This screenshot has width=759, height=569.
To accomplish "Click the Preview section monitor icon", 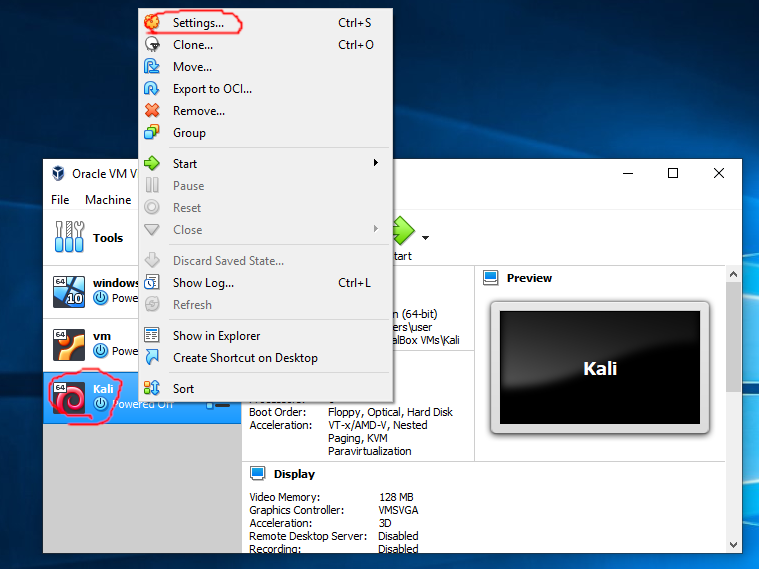I will tap(490, 277).
